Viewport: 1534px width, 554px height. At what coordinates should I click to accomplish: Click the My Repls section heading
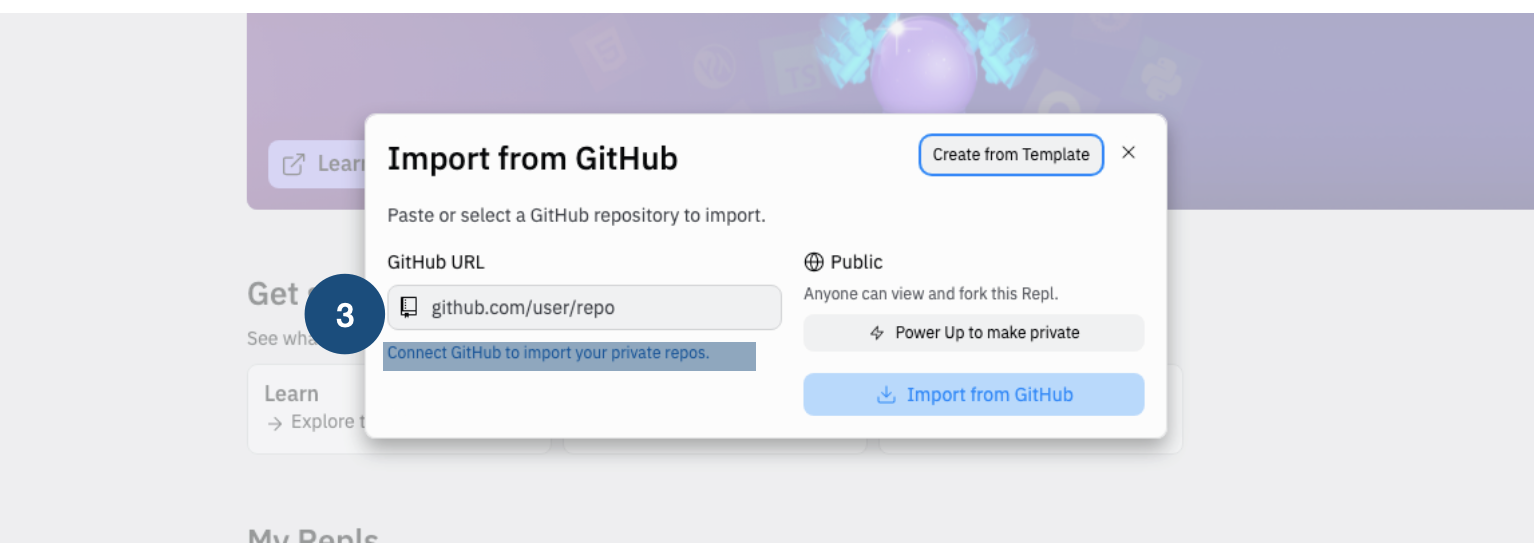tap(313, 540)
